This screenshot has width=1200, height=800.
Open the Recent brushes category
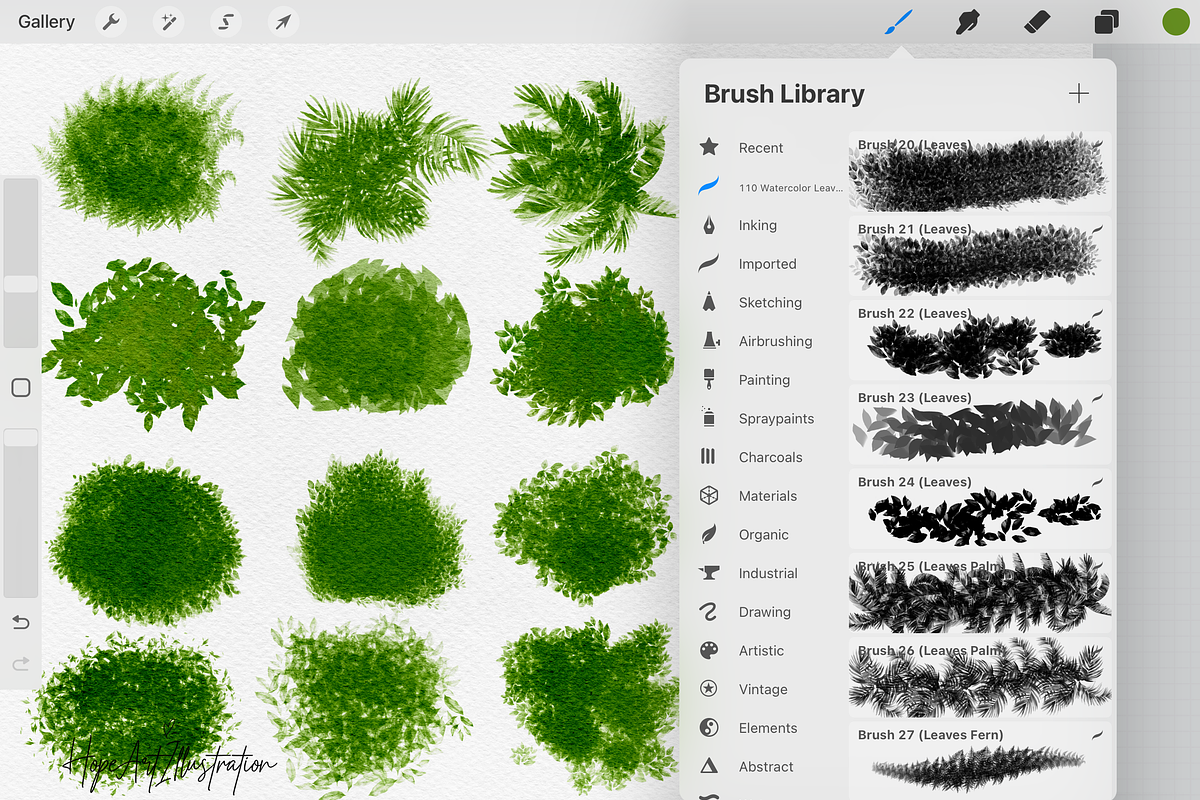(x=760, y=148)
